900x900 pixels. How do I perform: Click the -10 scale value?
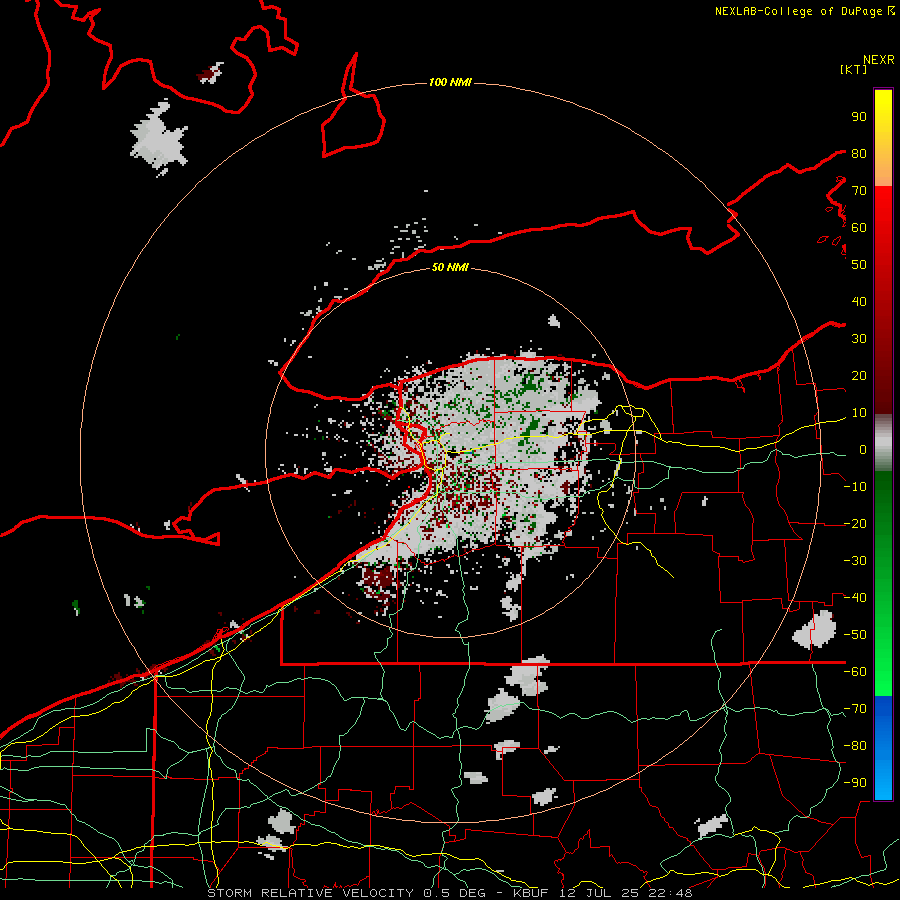[855, 487]
